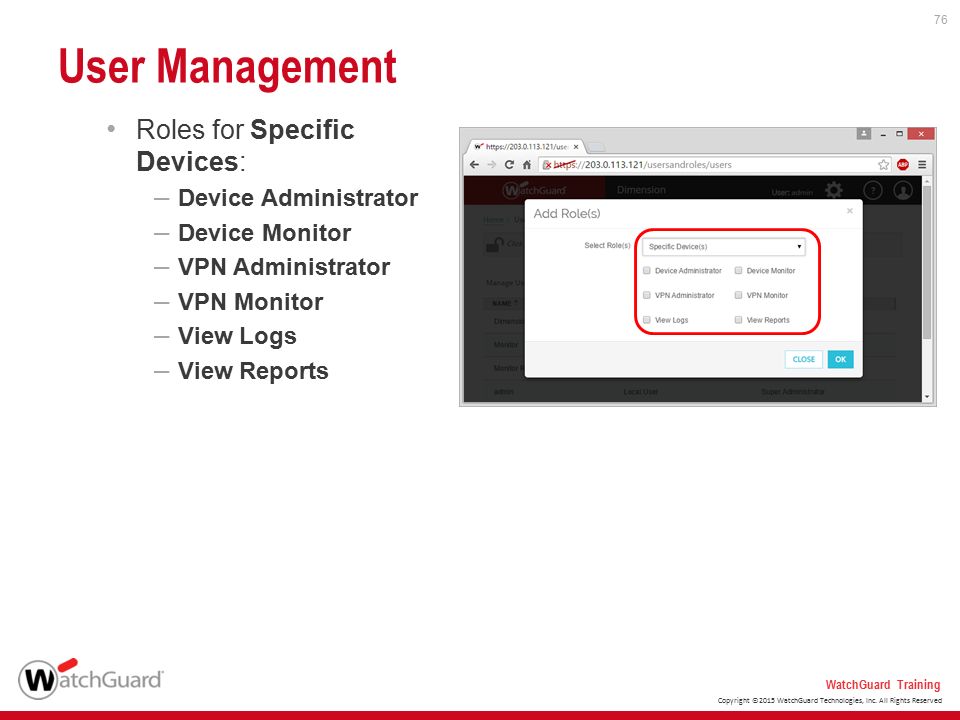
Task: Select the browser tab titled https://203.0.113.121
Action: tap(526, 147)
